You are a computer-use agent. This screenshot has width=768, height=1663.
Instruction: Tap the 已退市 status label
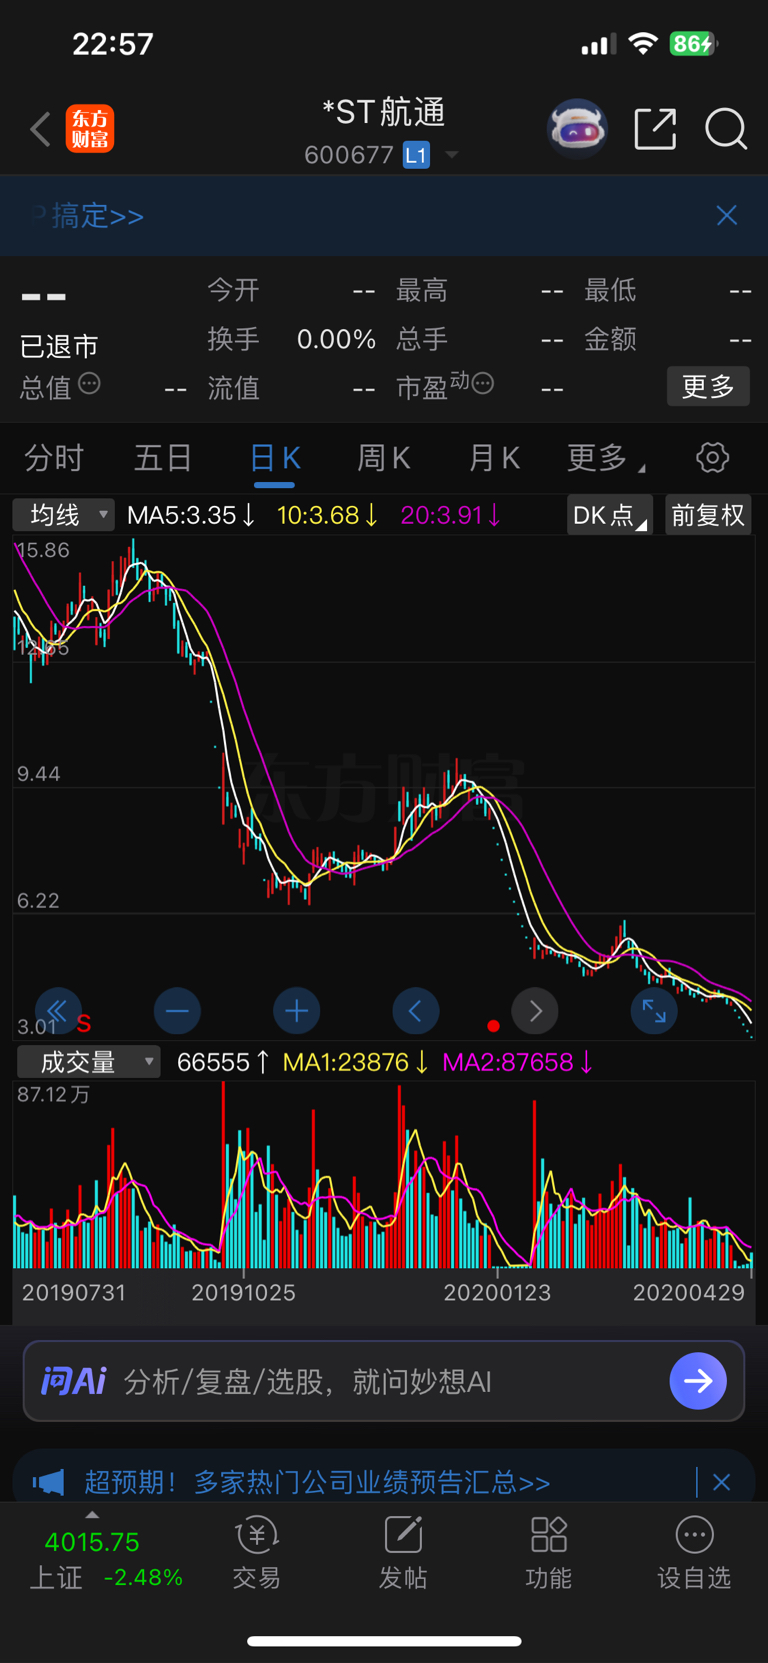(59, 346)
